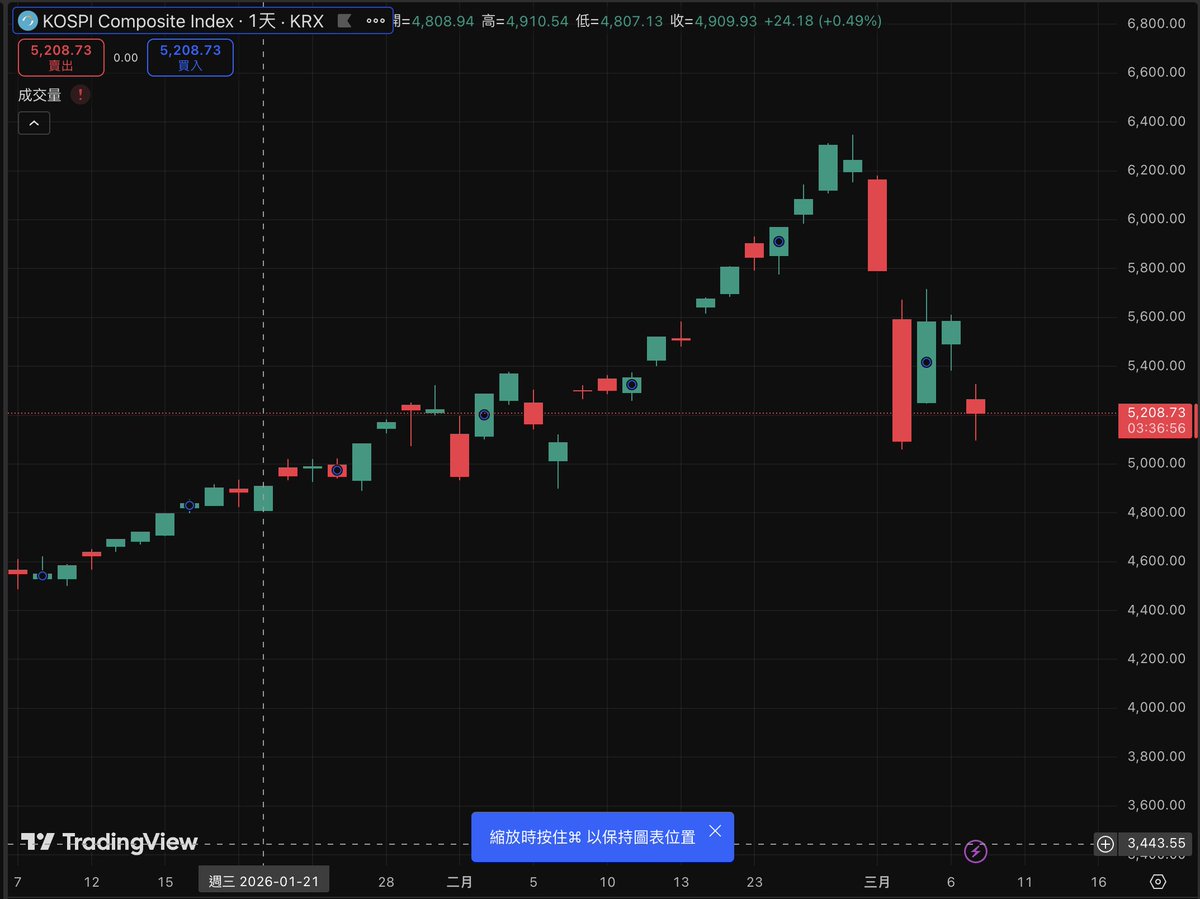Click the 3,443.55 crosshair price label
The width and height of the screenshot is (1200, 899).
(x=1156, y=844)
